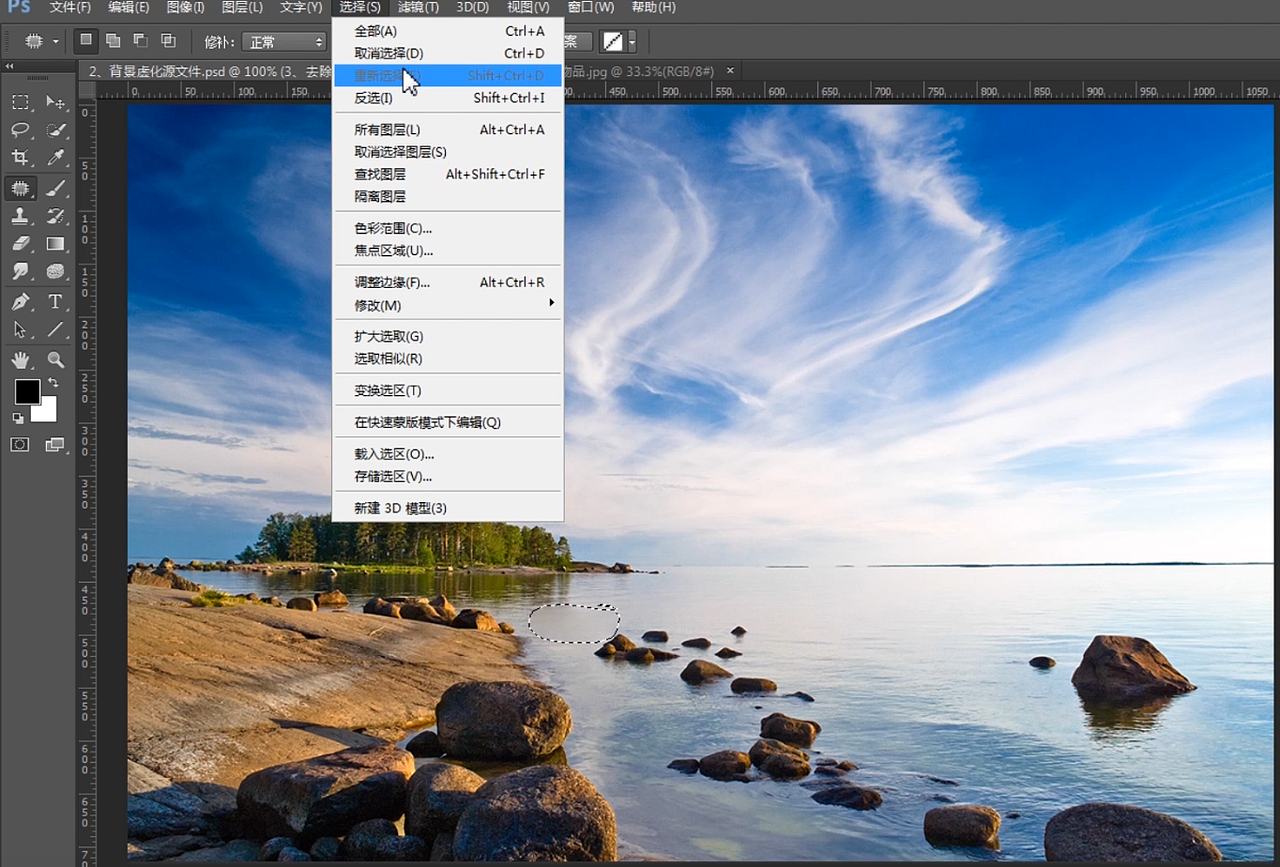Select the Horizontal Type tool
The height and width of the screenshot is (867, 1280).
56,301
